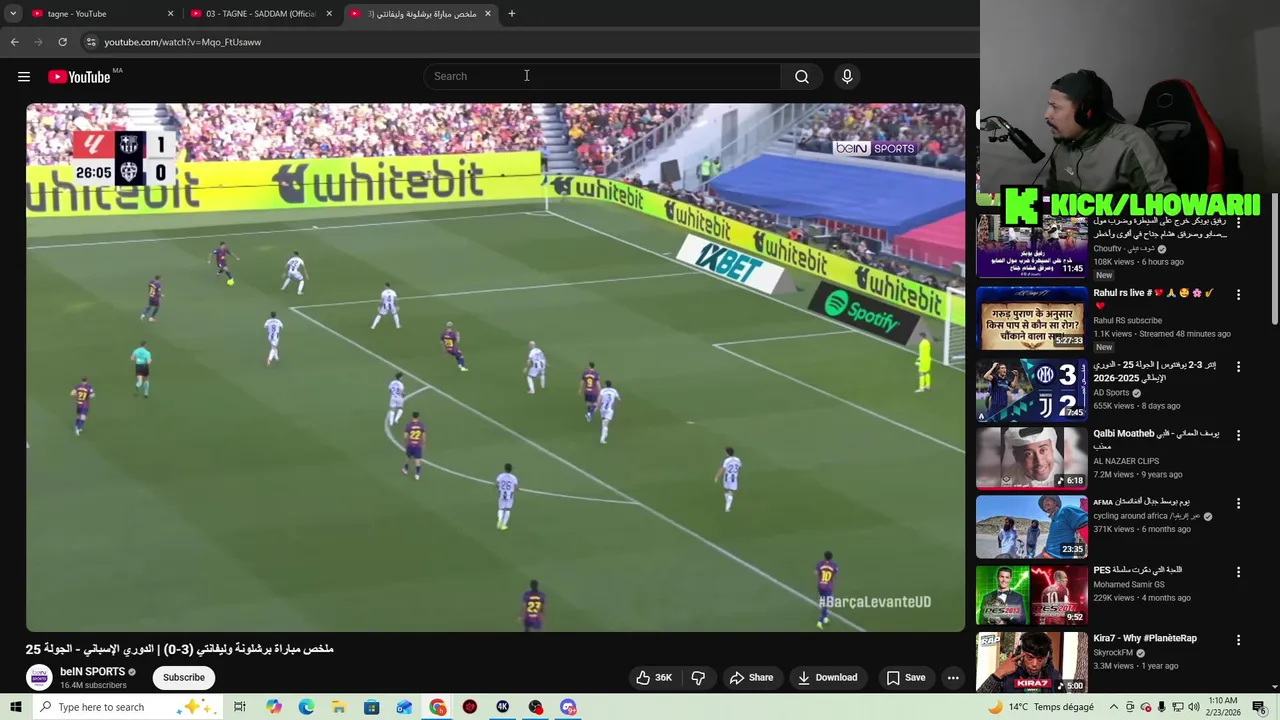
Task: Open options menu for cycling around africa video
Action: (1238, 504)
